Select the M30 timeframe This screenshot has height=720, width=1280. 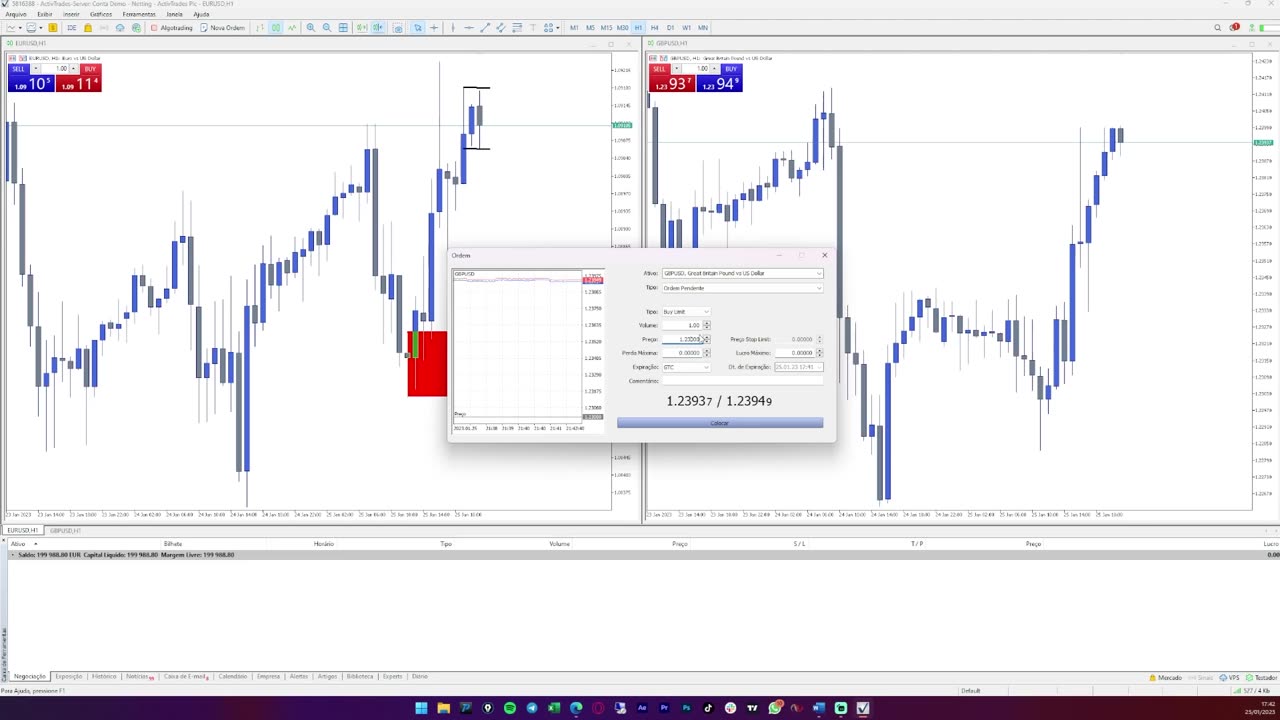pos(622,28)
